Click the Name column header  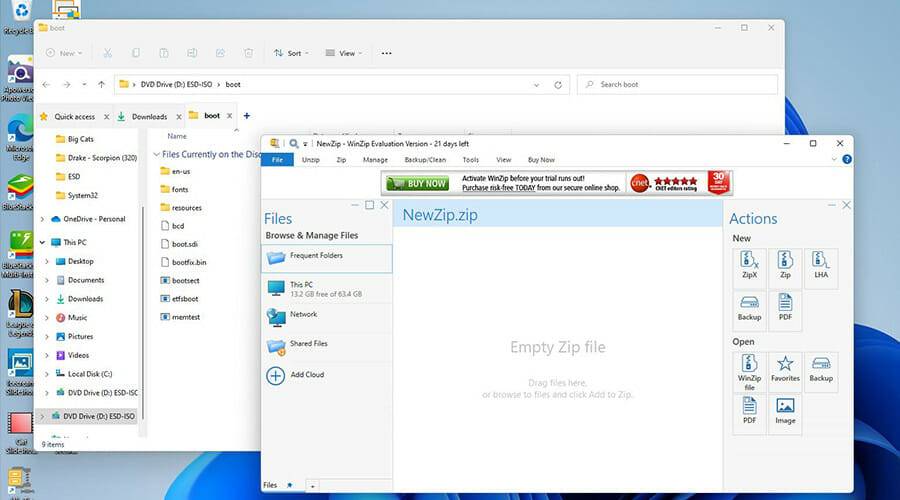click(x=177, y=136)
